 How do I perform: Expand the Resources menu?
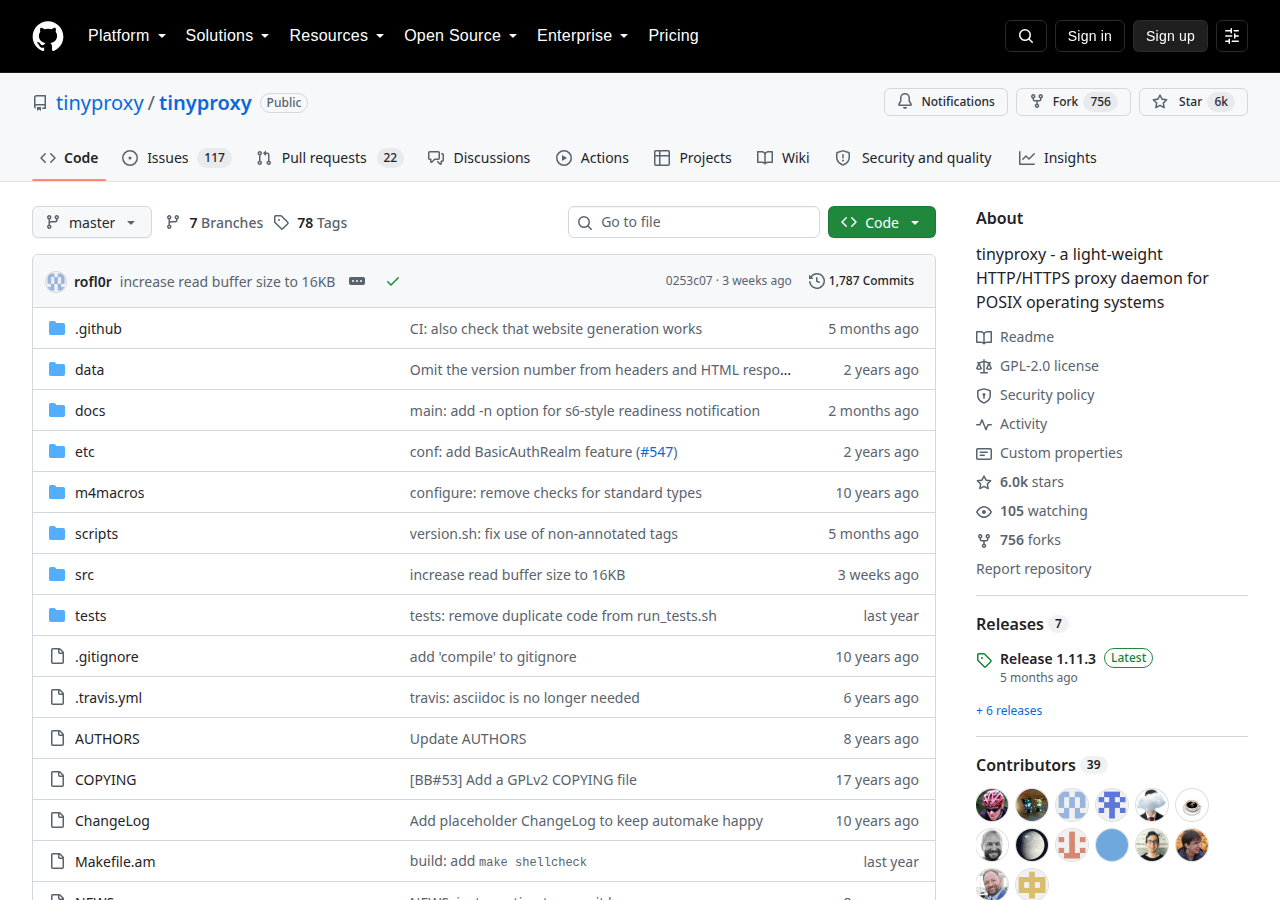(337, 36)
